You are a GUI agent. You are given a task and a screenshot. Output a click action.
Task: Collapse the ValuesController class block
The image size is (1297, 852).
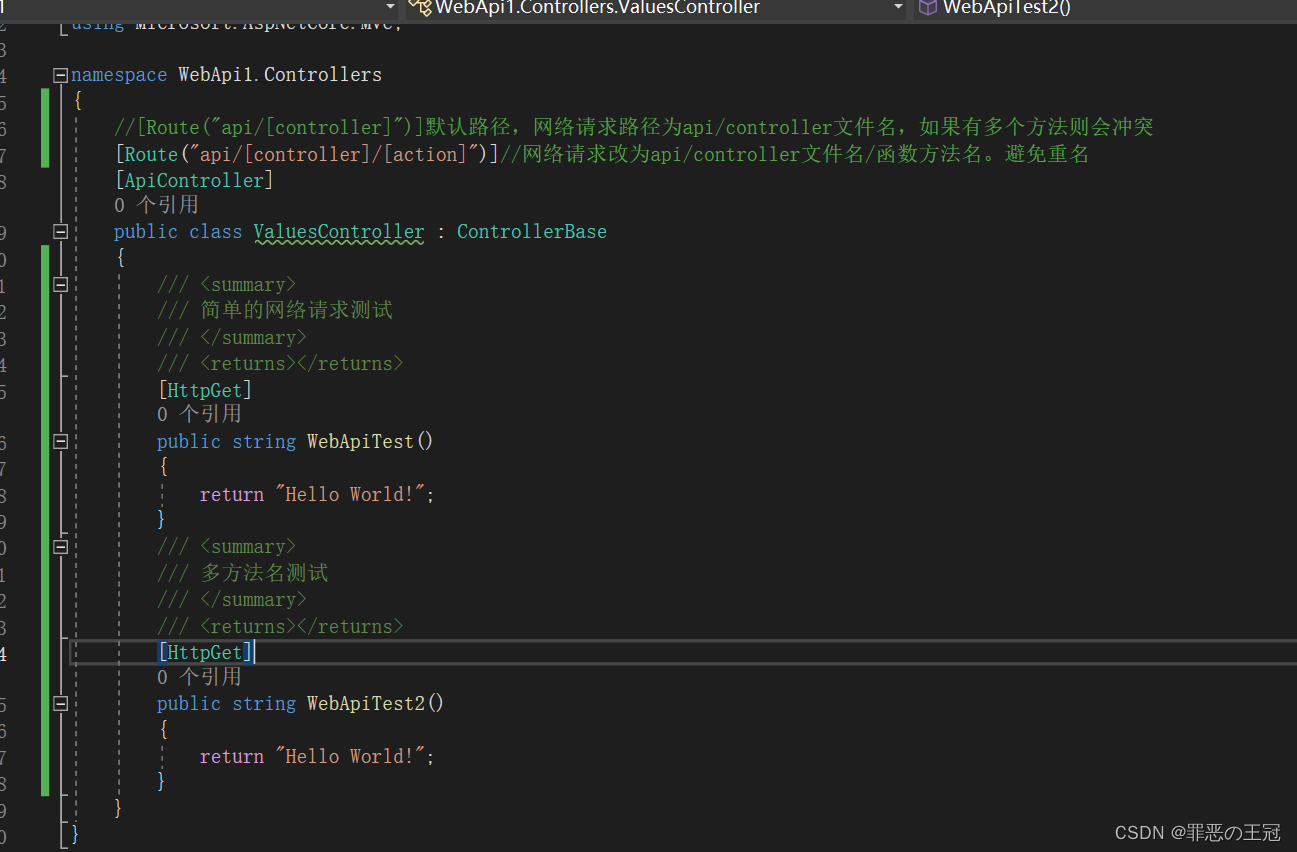60,232
